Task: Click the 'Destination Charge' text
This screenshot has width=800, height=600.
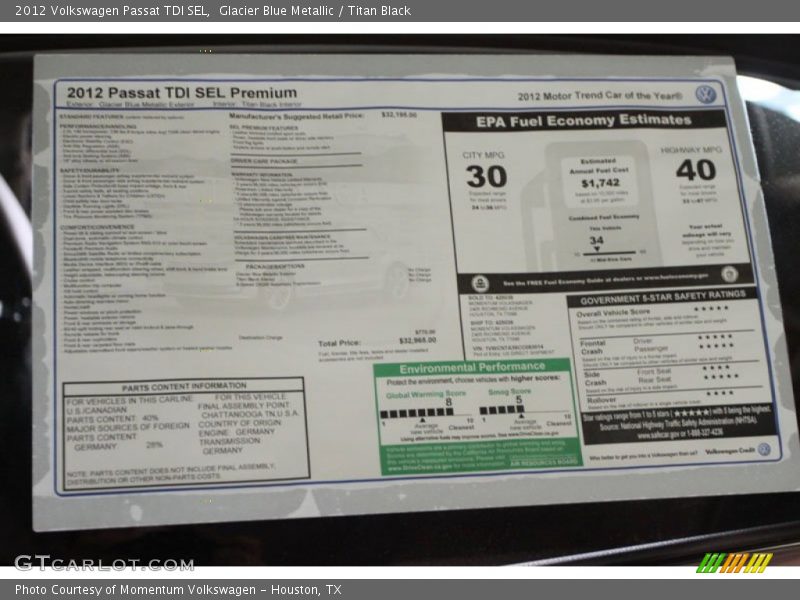Action: point(260,338)
